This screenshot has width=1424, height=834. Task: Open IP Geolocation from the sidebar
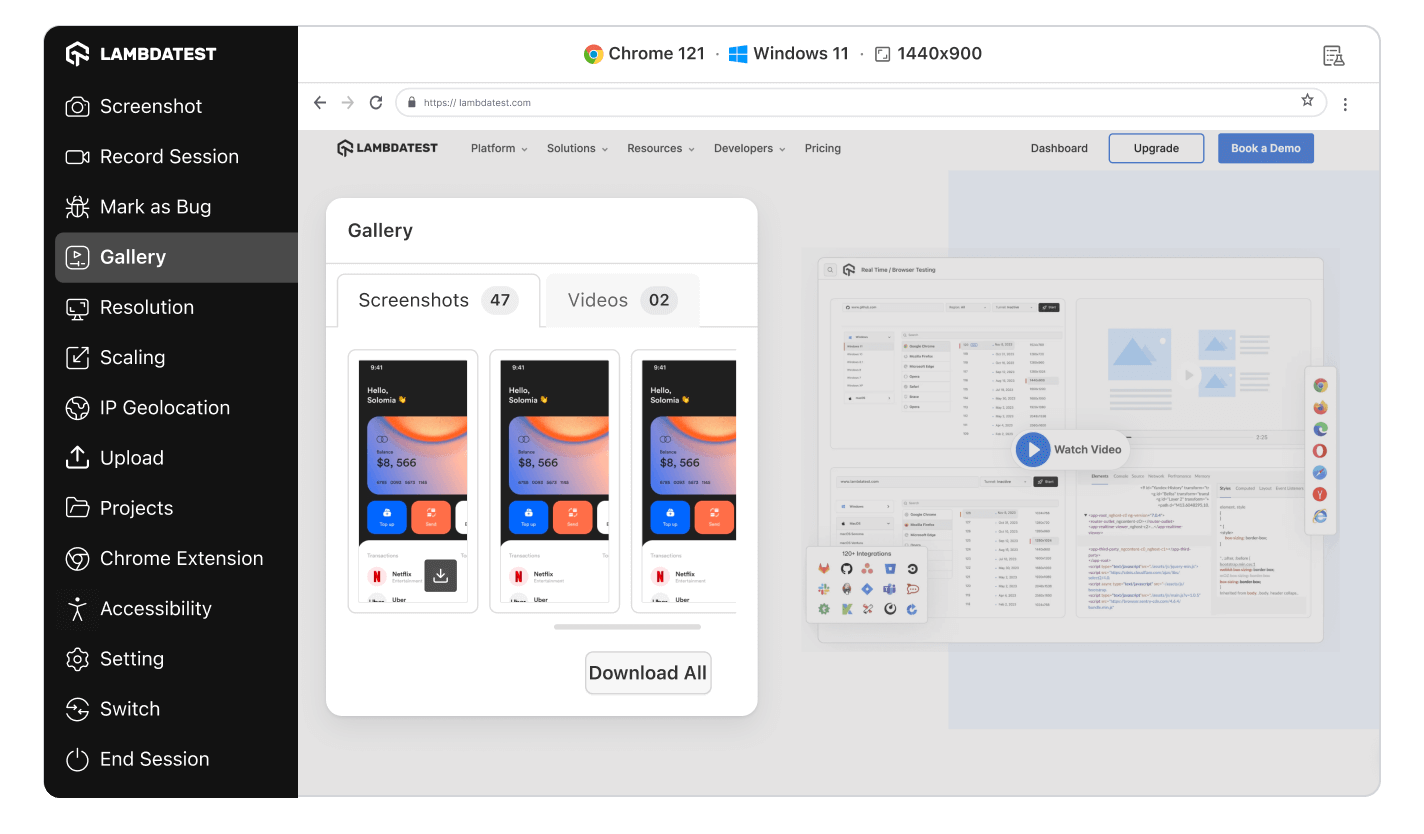pyautogui.click(x=164, y=408)
